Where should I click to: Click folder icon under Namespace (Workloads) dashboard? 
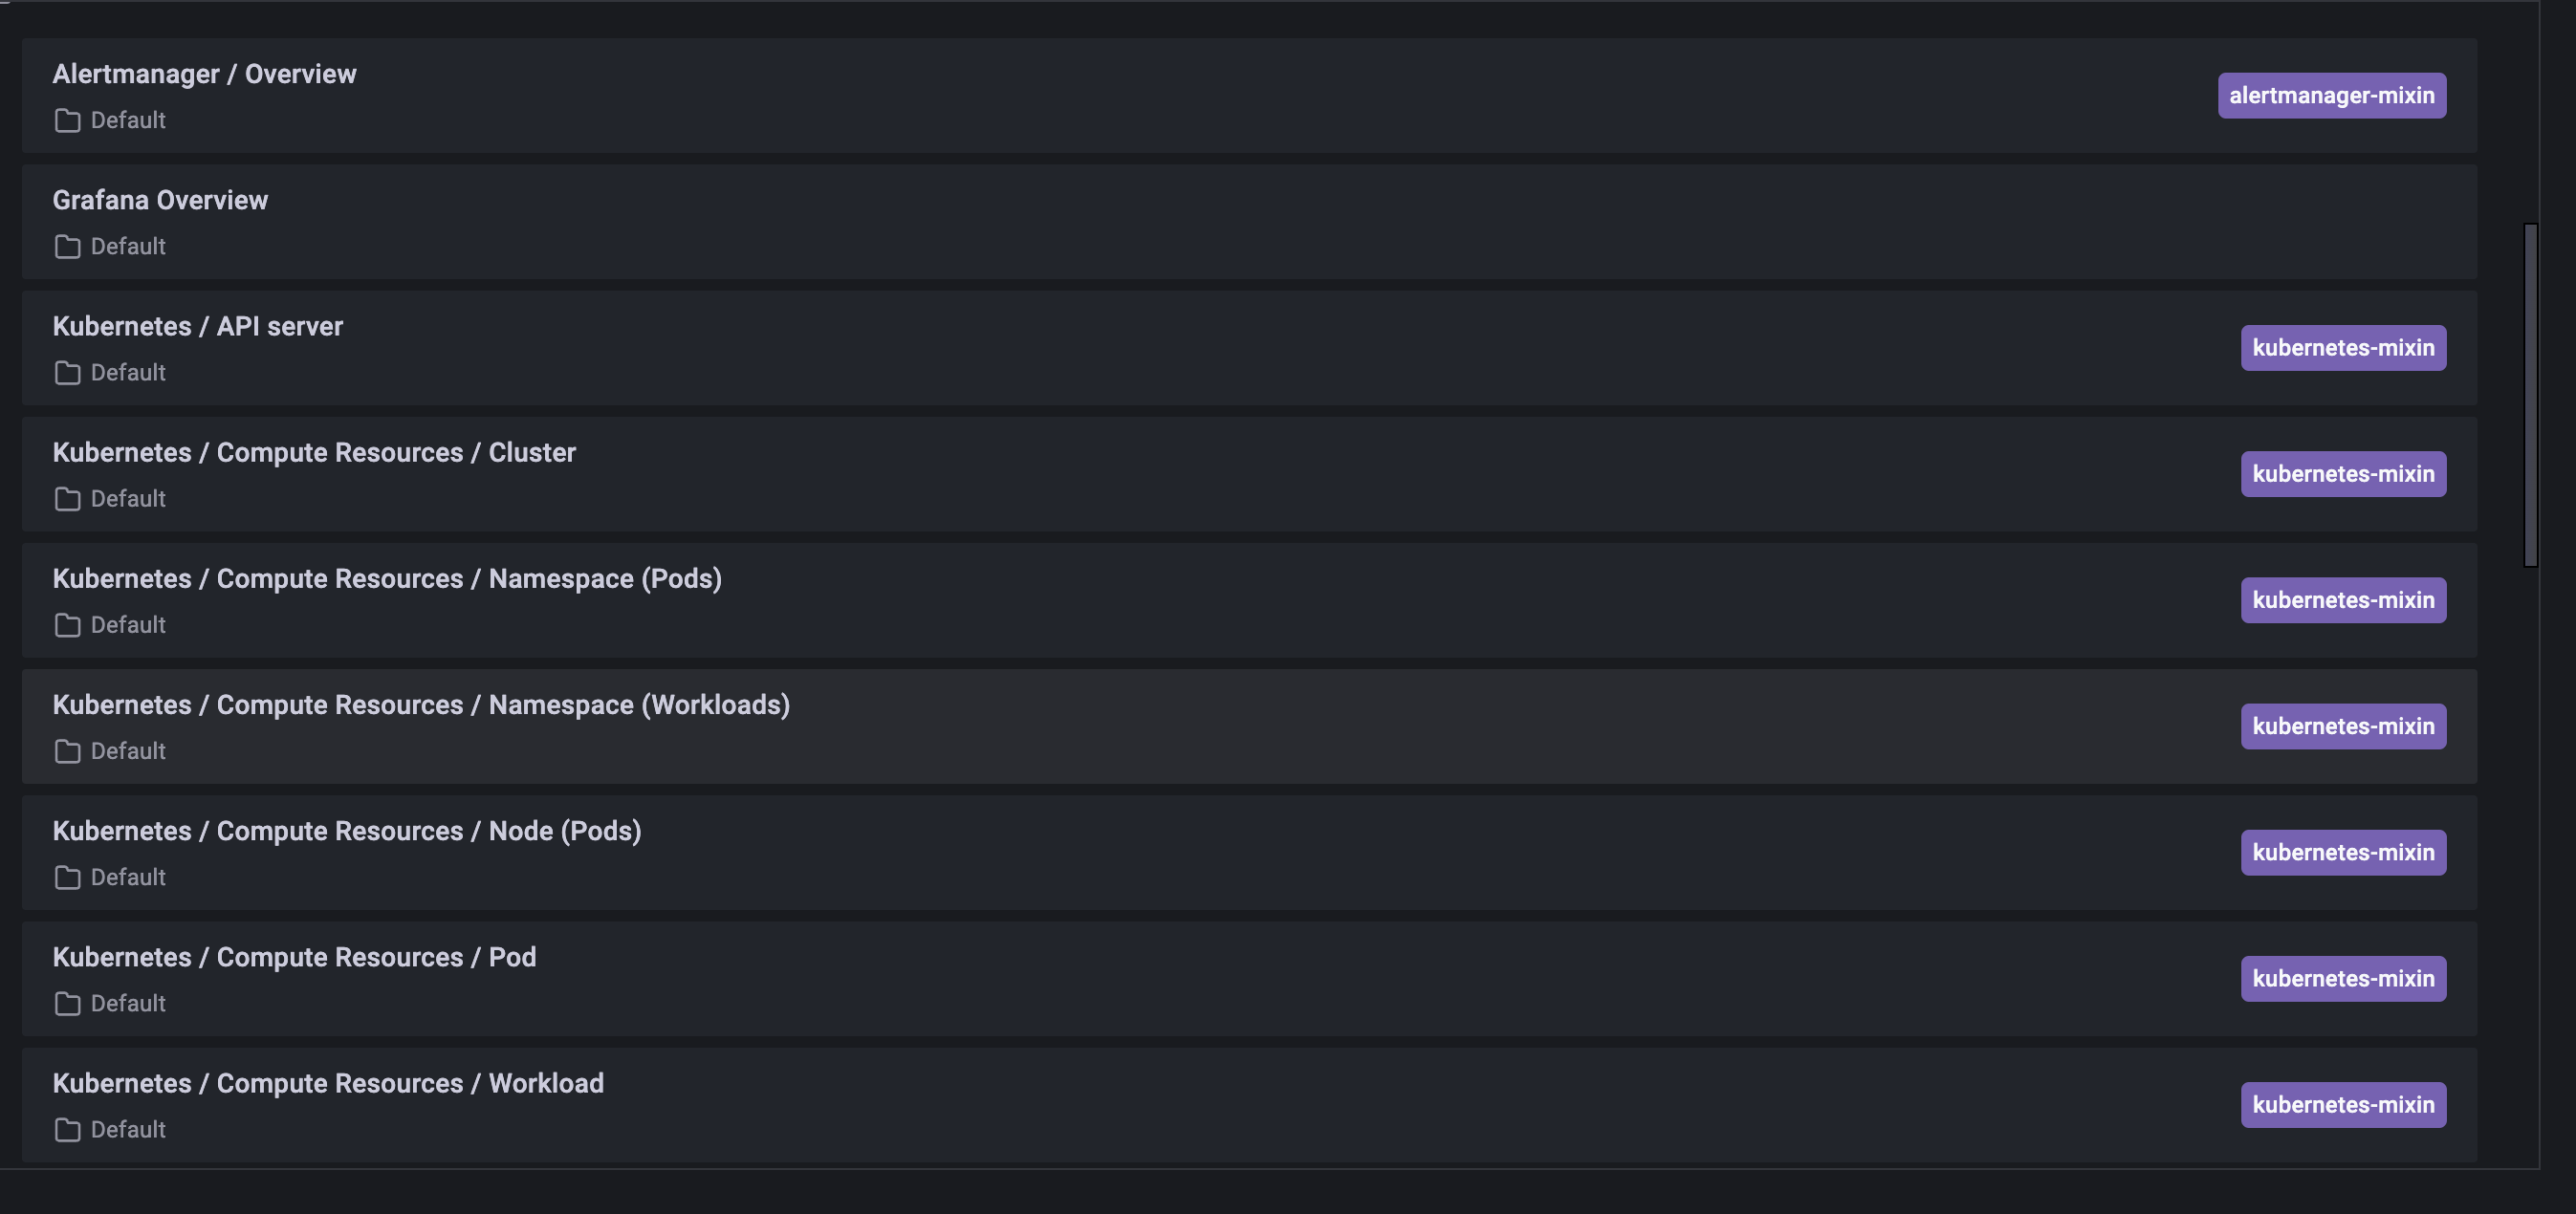pos(67,751)
